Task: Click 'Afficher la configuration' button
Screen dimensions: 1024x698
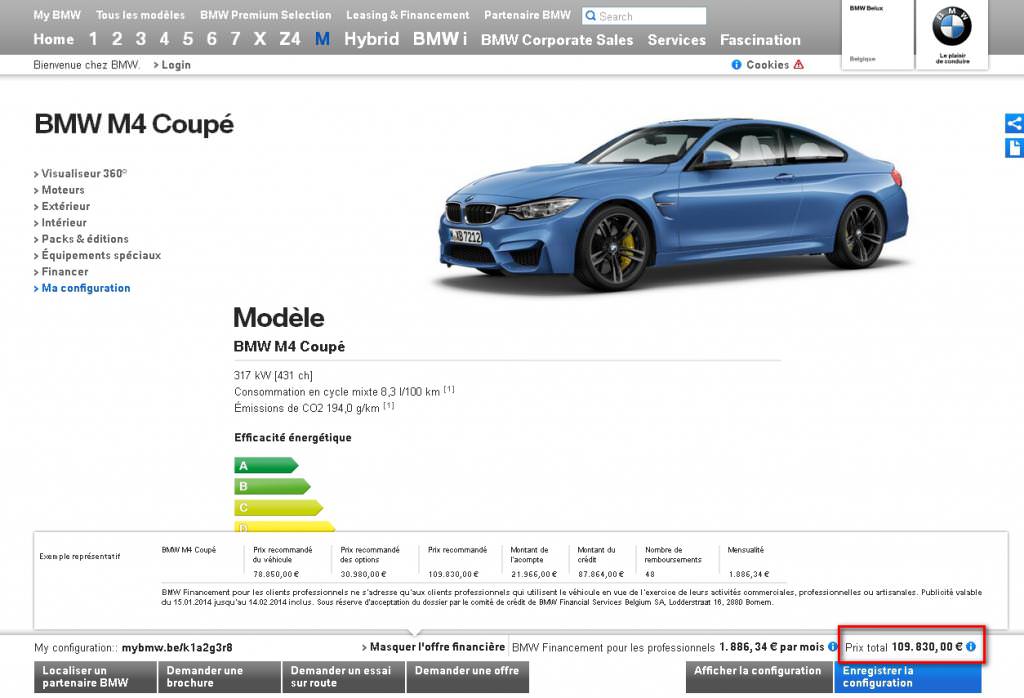Action: pyautogui.click(x=759, y=676)
